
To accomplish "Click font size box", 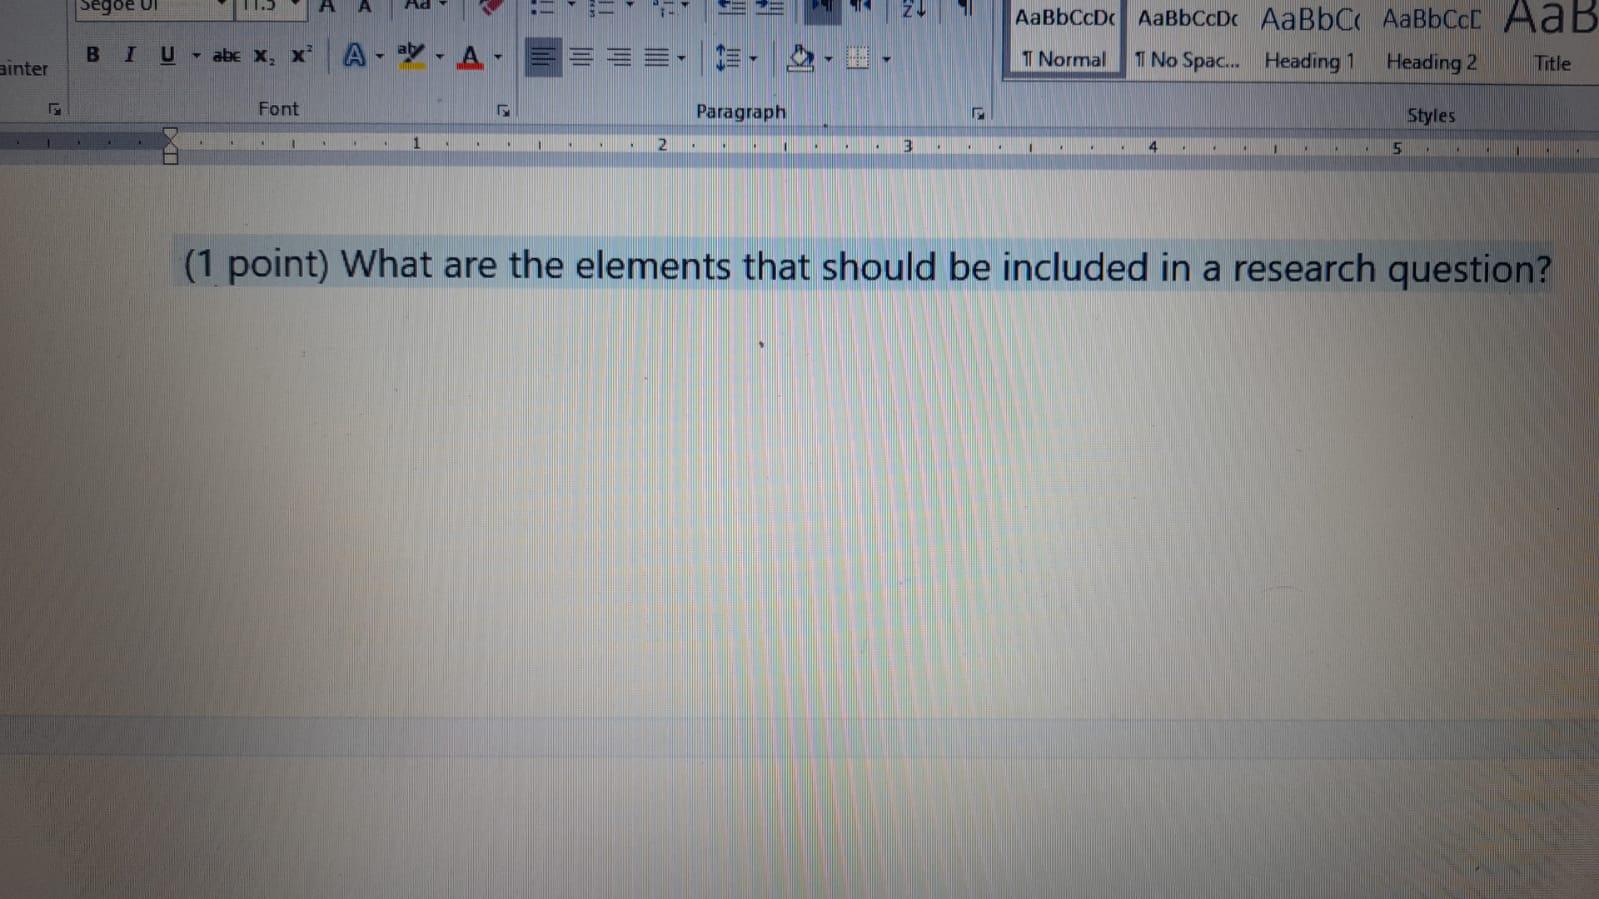I will tap(270, 8).
